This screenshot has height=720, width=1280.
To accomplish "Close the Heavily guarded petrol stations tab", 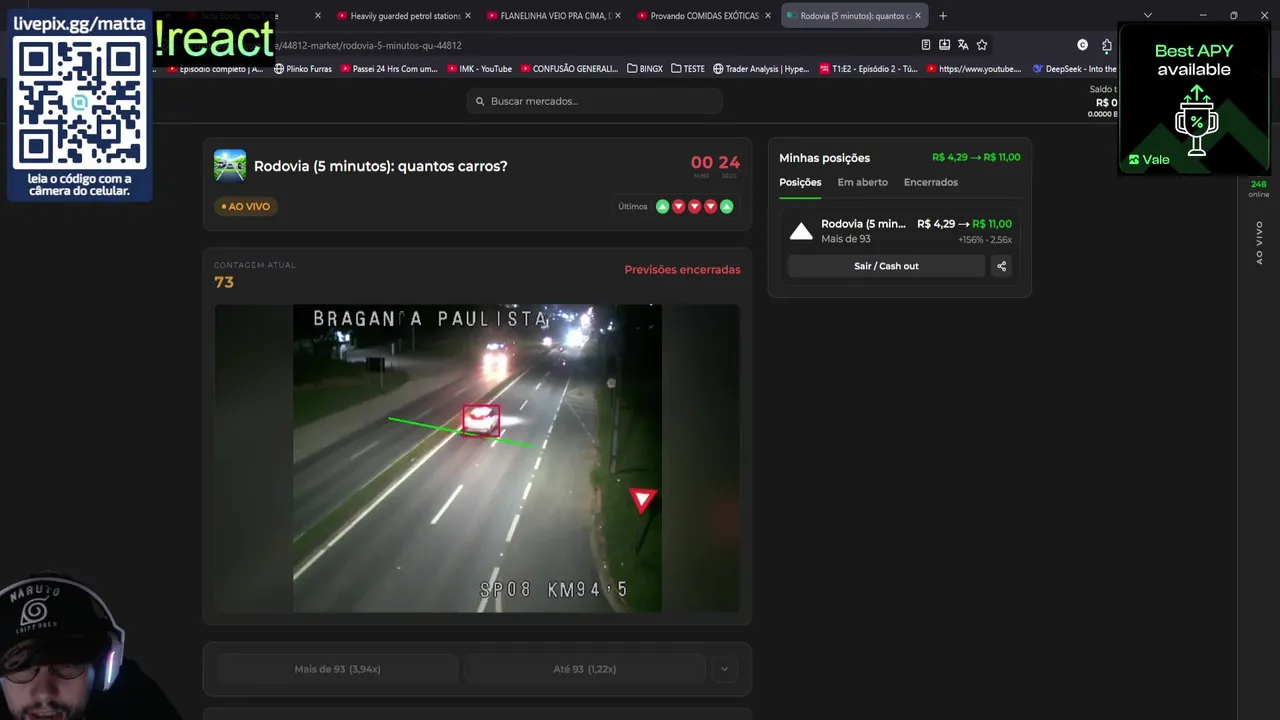I will coord(467,16).
